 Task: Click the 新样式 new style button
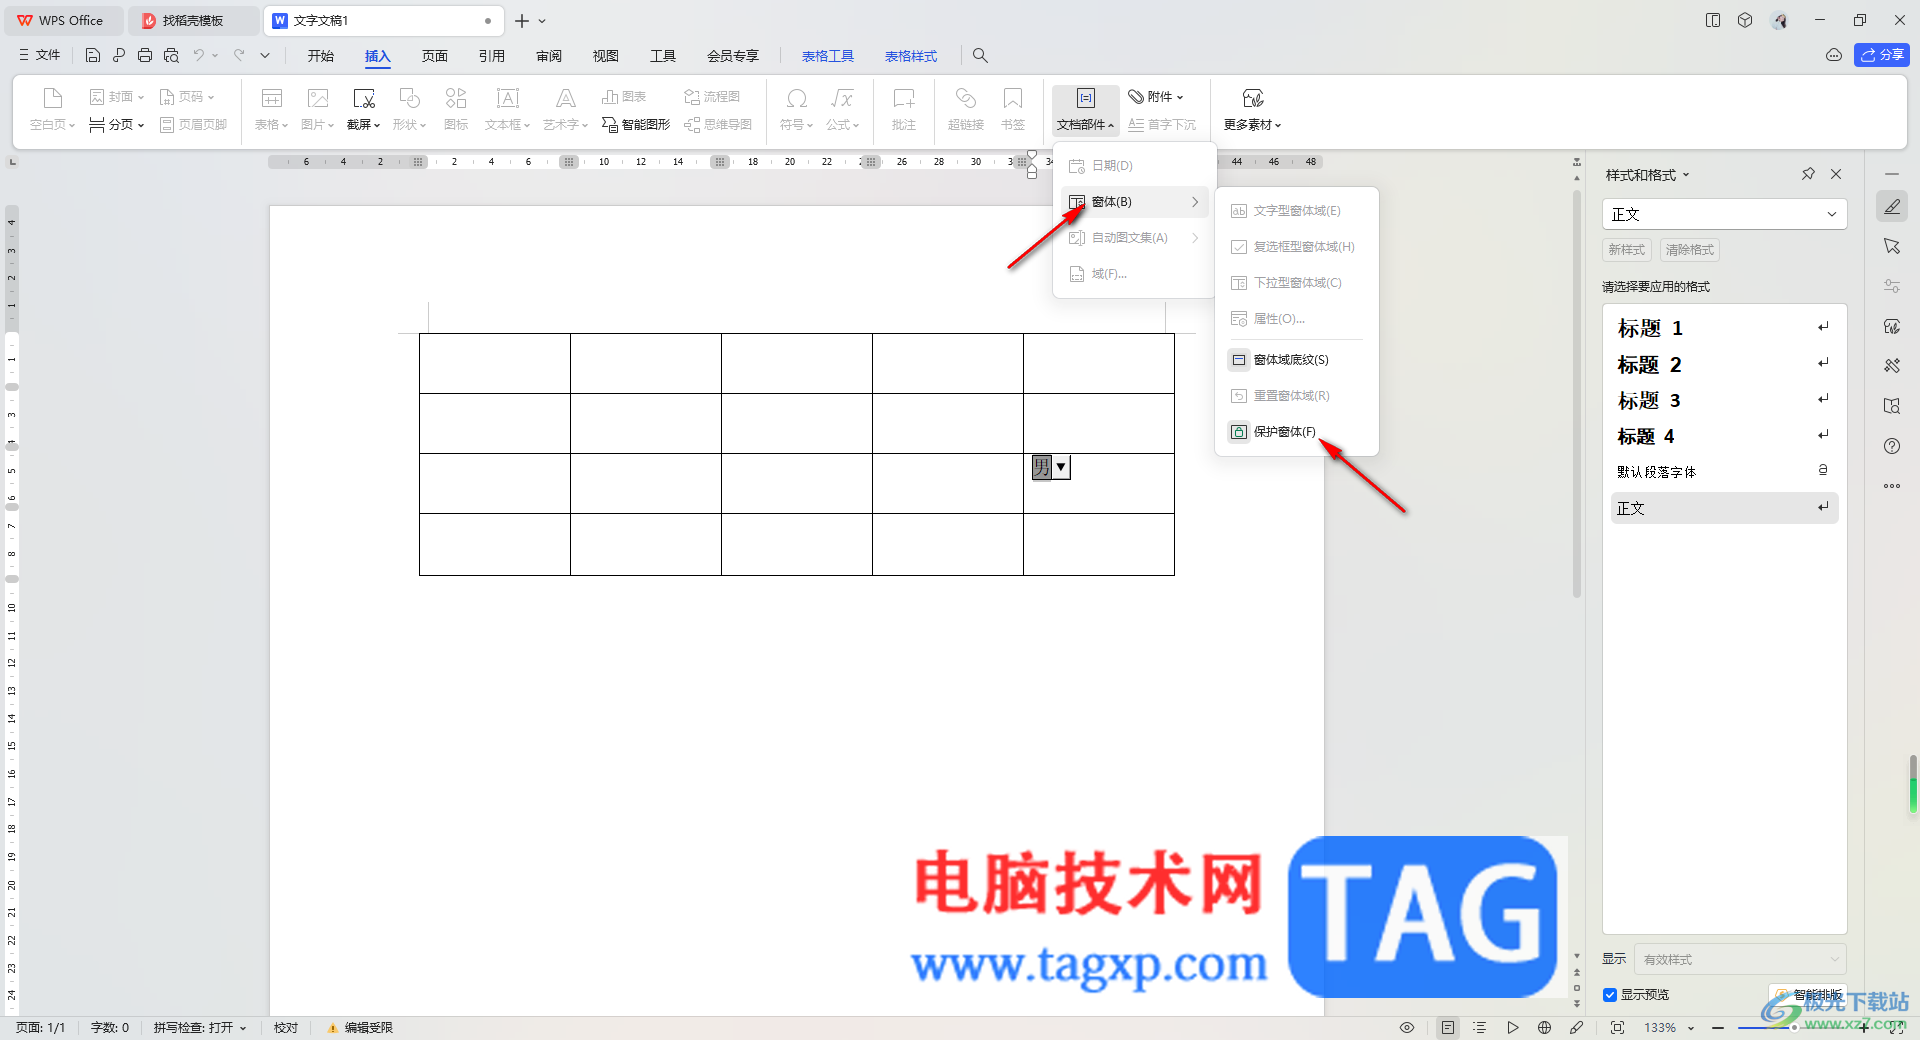click(x=1626, y=250)
